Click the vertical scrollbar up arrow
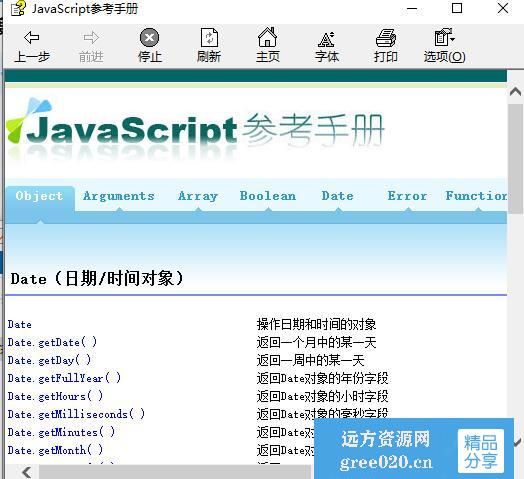 [515, 91]
